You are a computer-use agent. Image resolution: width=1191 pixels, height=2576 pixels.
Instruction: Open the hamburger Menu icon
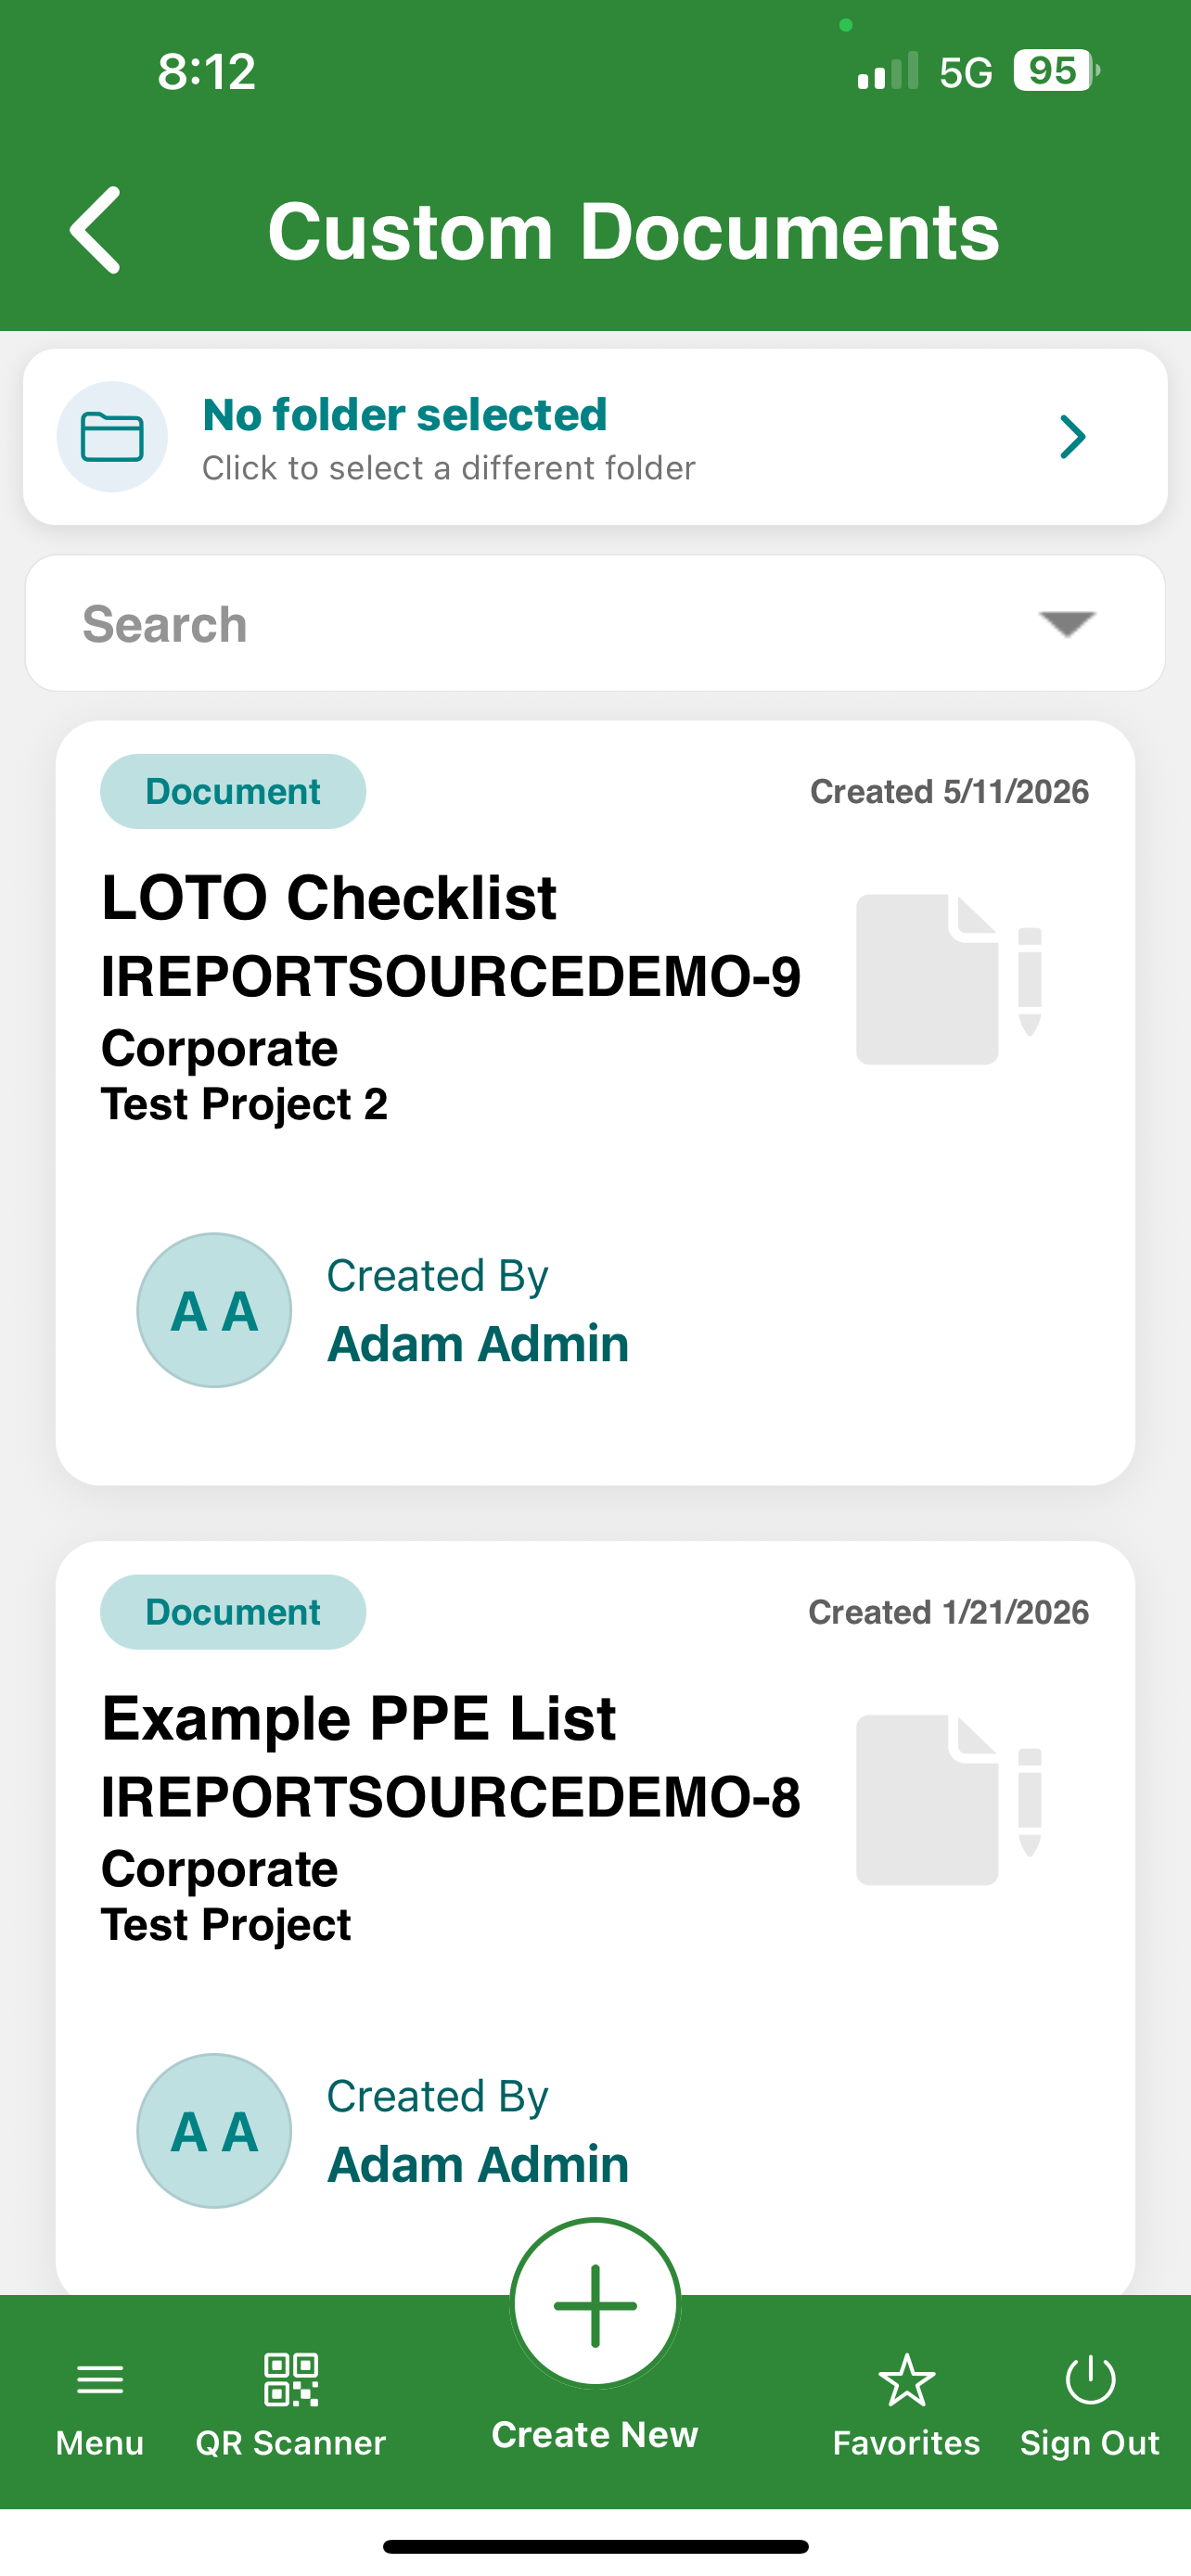[x=100, y=2380]
